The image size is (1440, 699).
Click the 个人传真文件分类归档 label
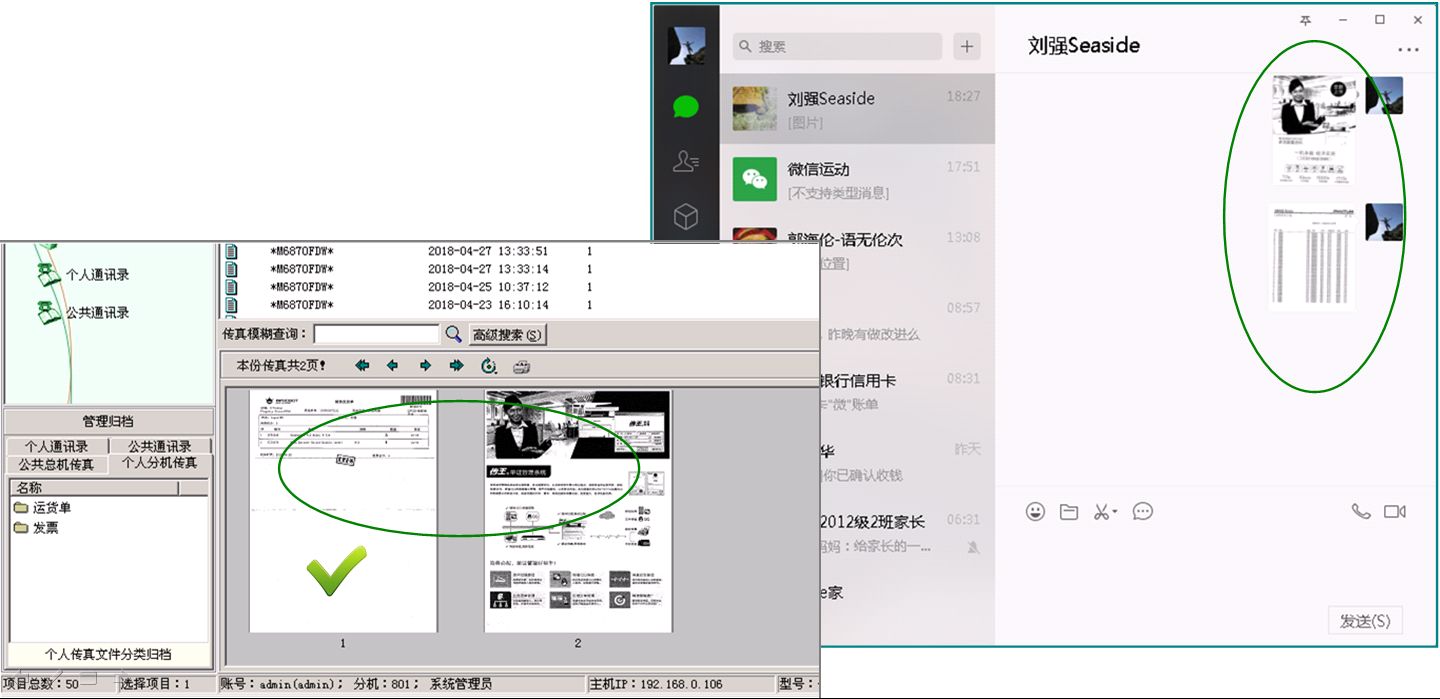pyautogui.click(x=108, y=654)
